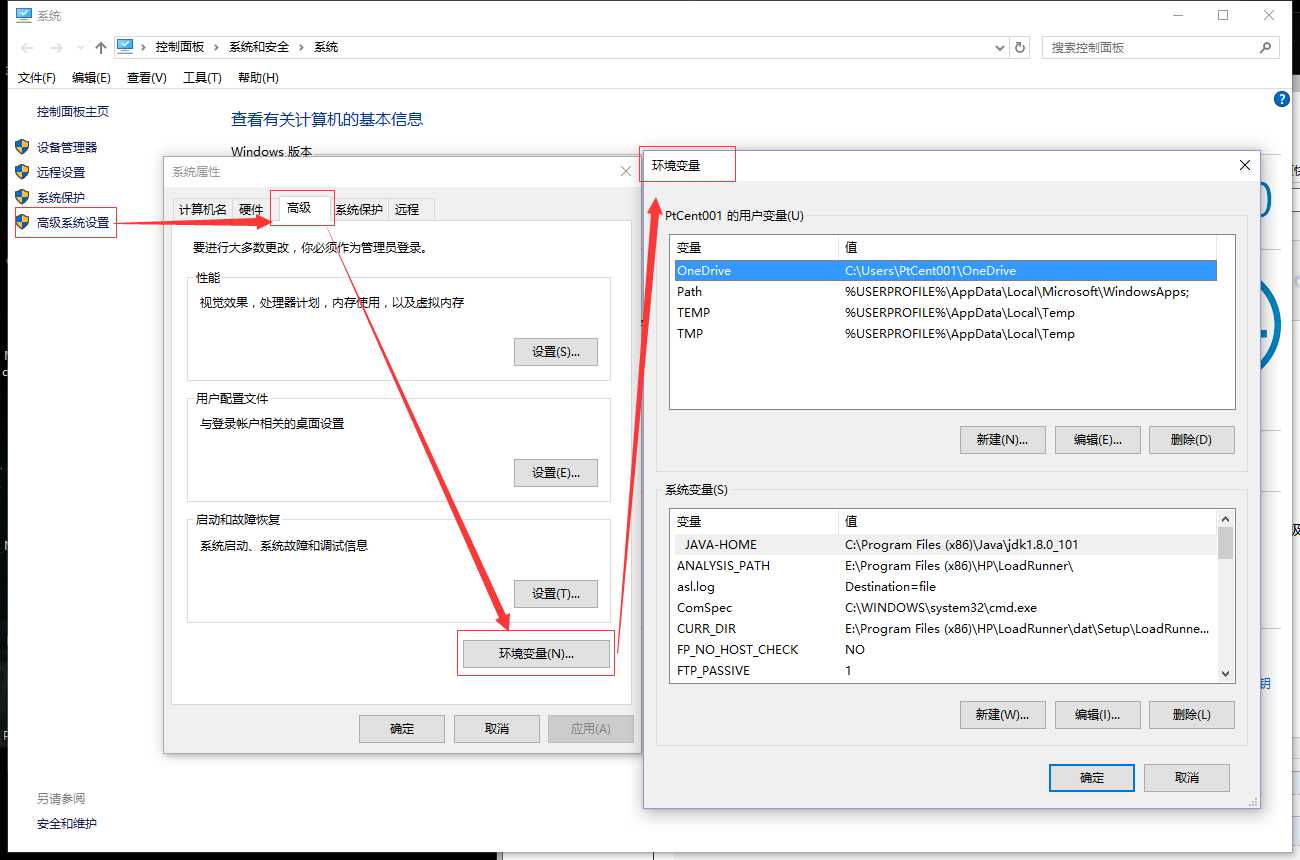Close the 环境变量 dialog

click(x=1245, y=165)
